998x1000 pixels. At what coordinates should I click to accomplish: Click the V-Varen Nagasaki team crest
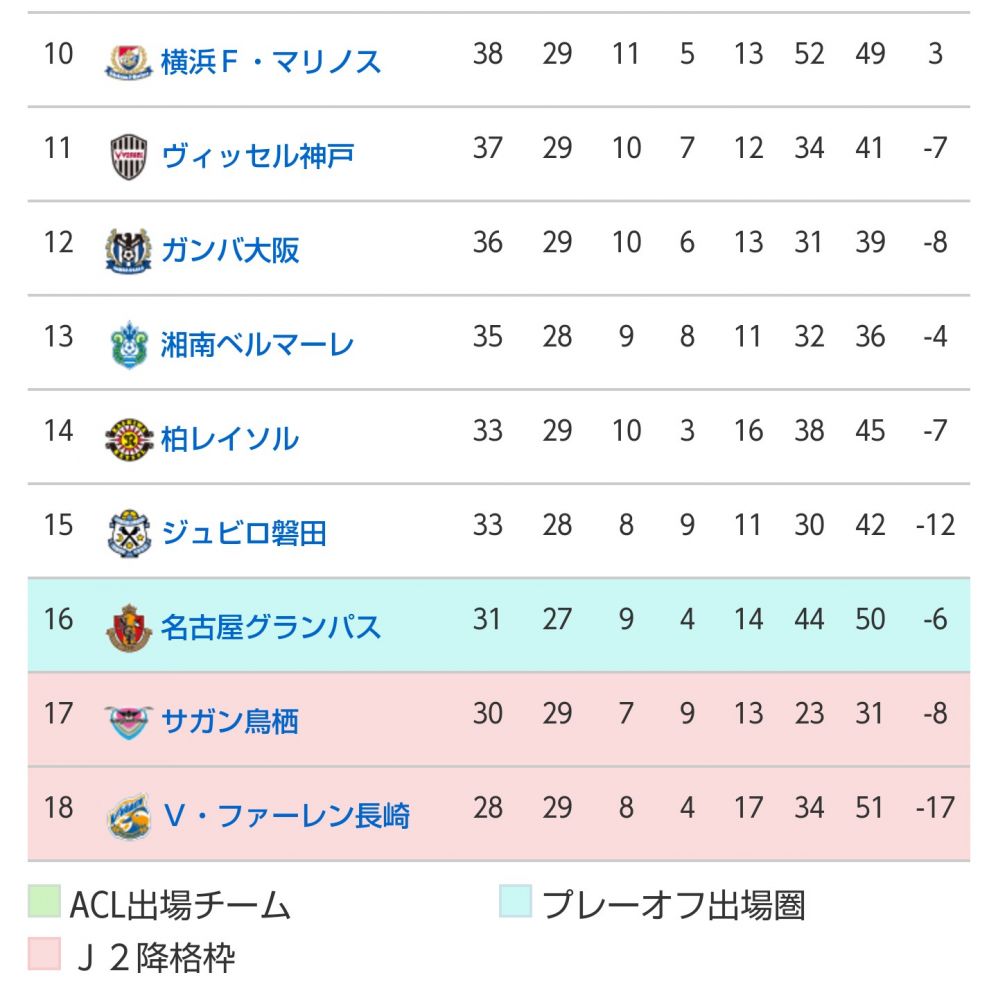pos(129,816)
